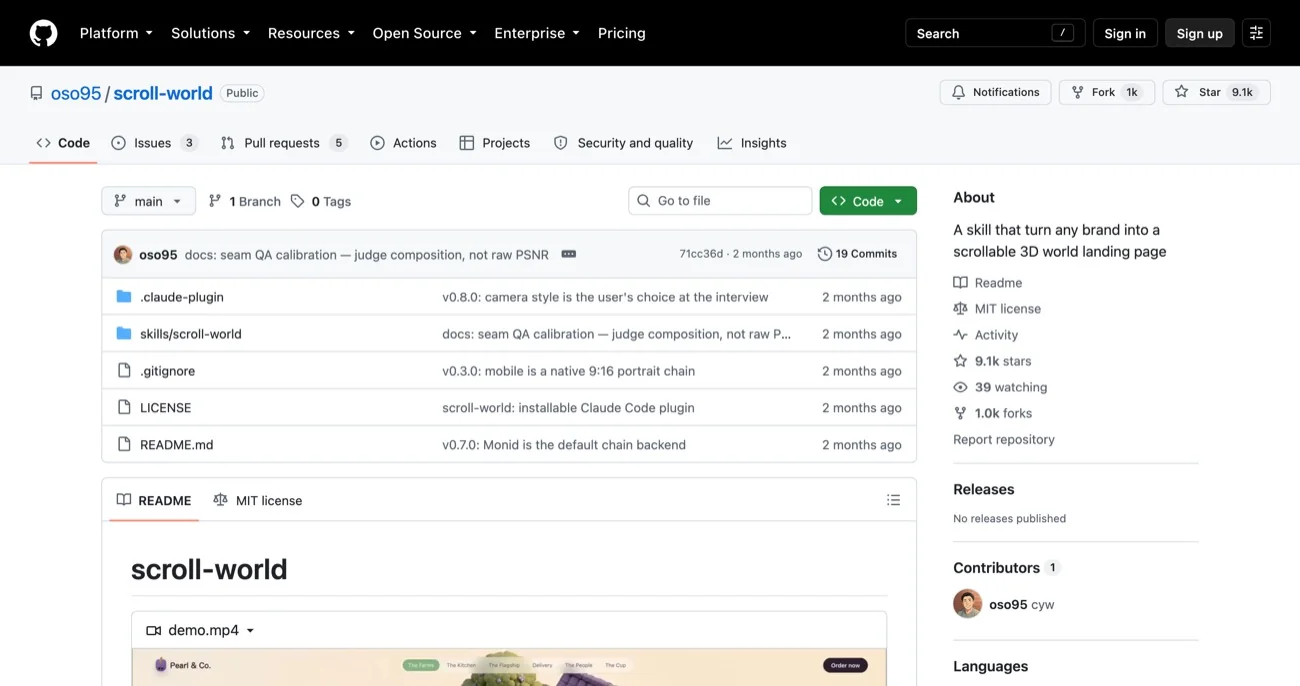
Task: Open the README outline list icon
Action: pyautogui.click(x=893, y=500)
